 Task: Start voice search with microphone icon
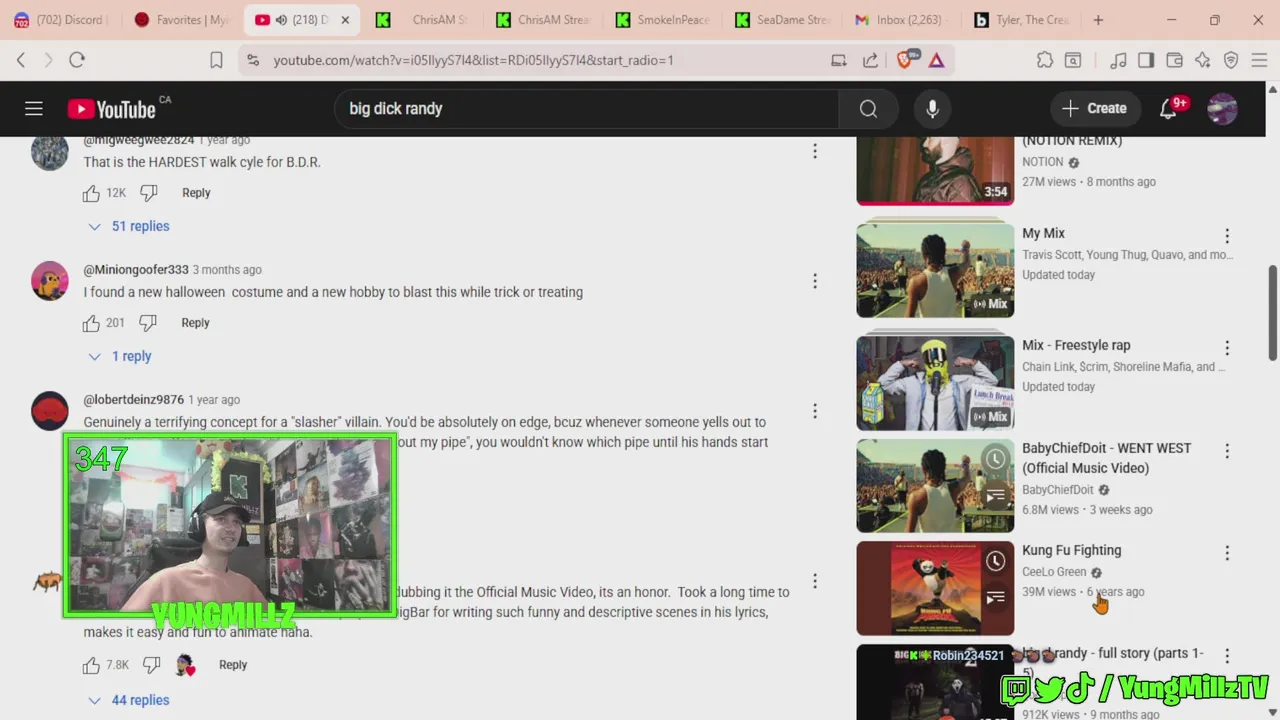932,109
